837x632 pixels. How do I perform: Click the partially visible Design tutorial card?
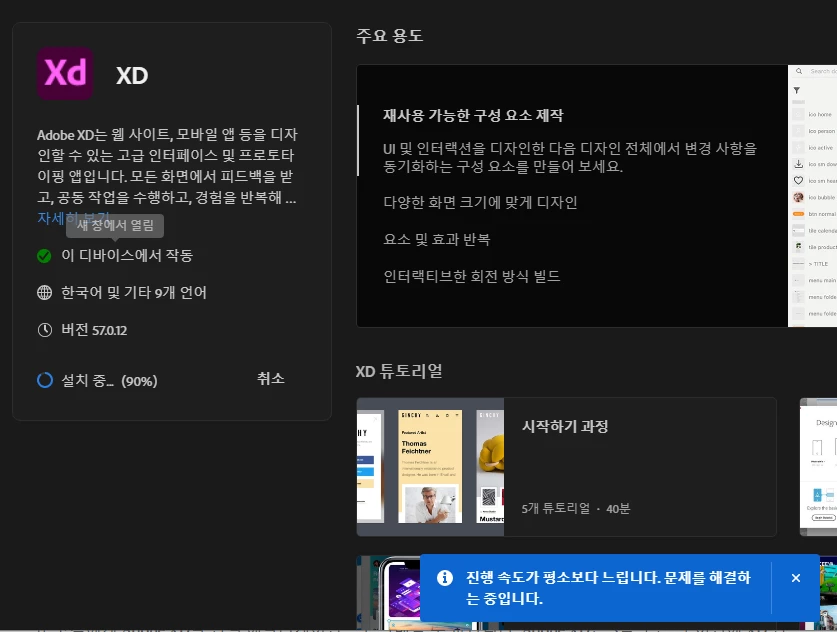coord(818,467)
